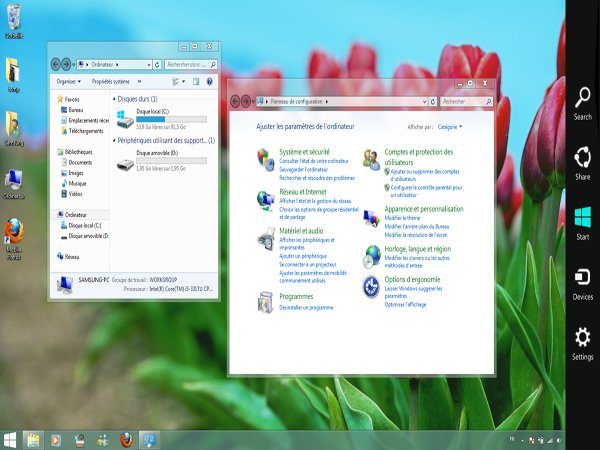Viewport: 600px width, 450px height.
Task: Select Musique library in navigation pane
Action: 74,183
